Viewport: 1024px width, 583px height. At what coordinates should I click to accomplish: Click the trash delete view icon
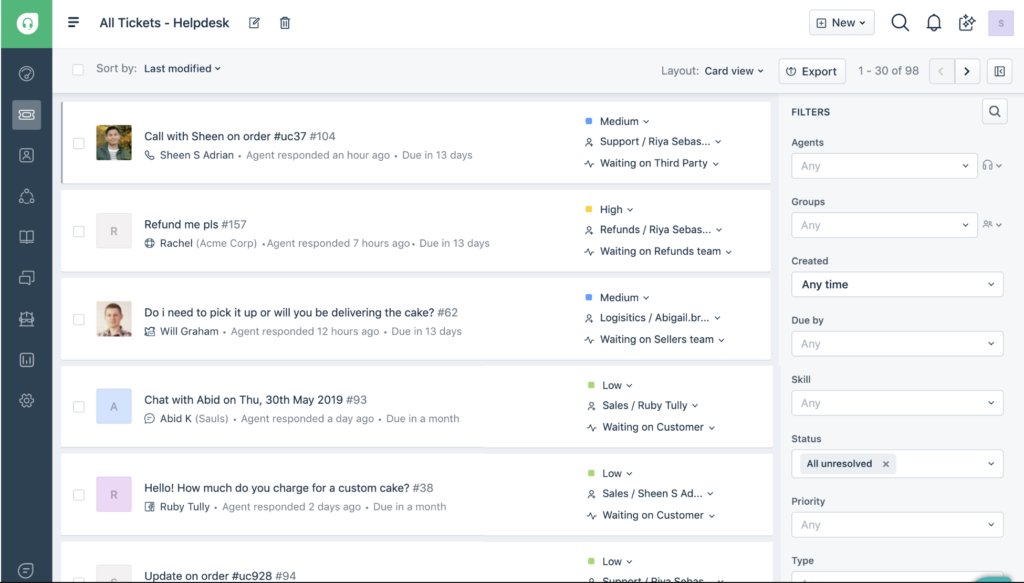tap(285, 23)
